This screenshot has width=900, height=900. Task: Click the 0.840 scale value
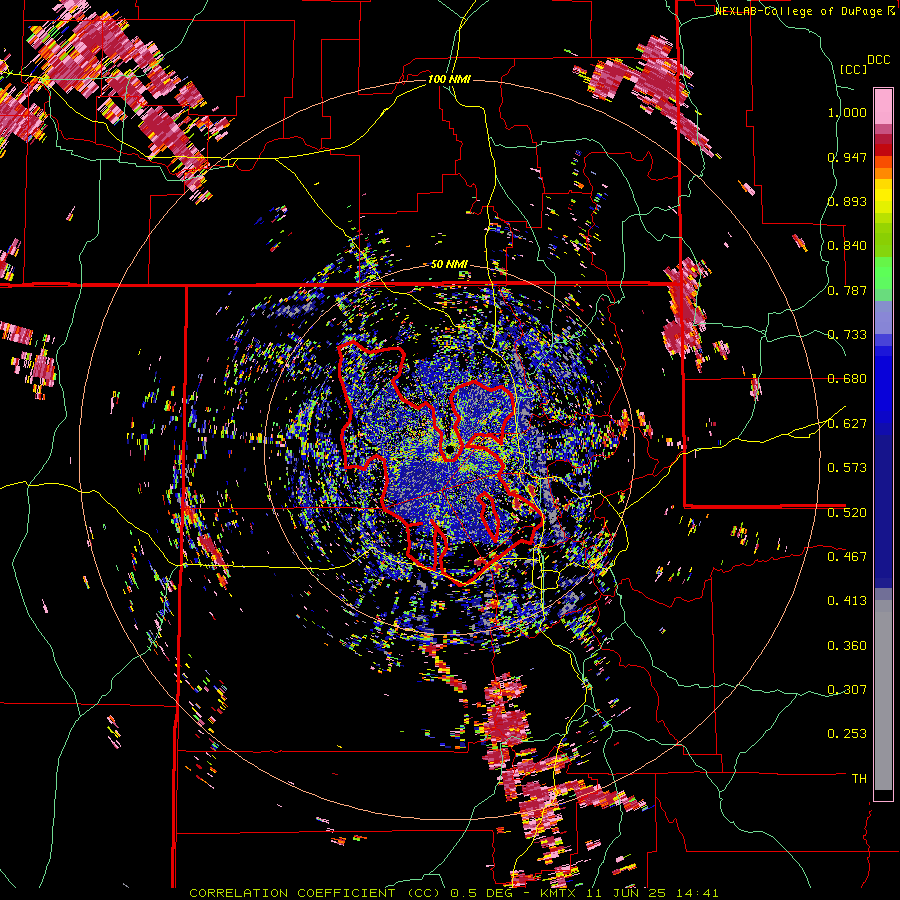click(x=847, y=246)
